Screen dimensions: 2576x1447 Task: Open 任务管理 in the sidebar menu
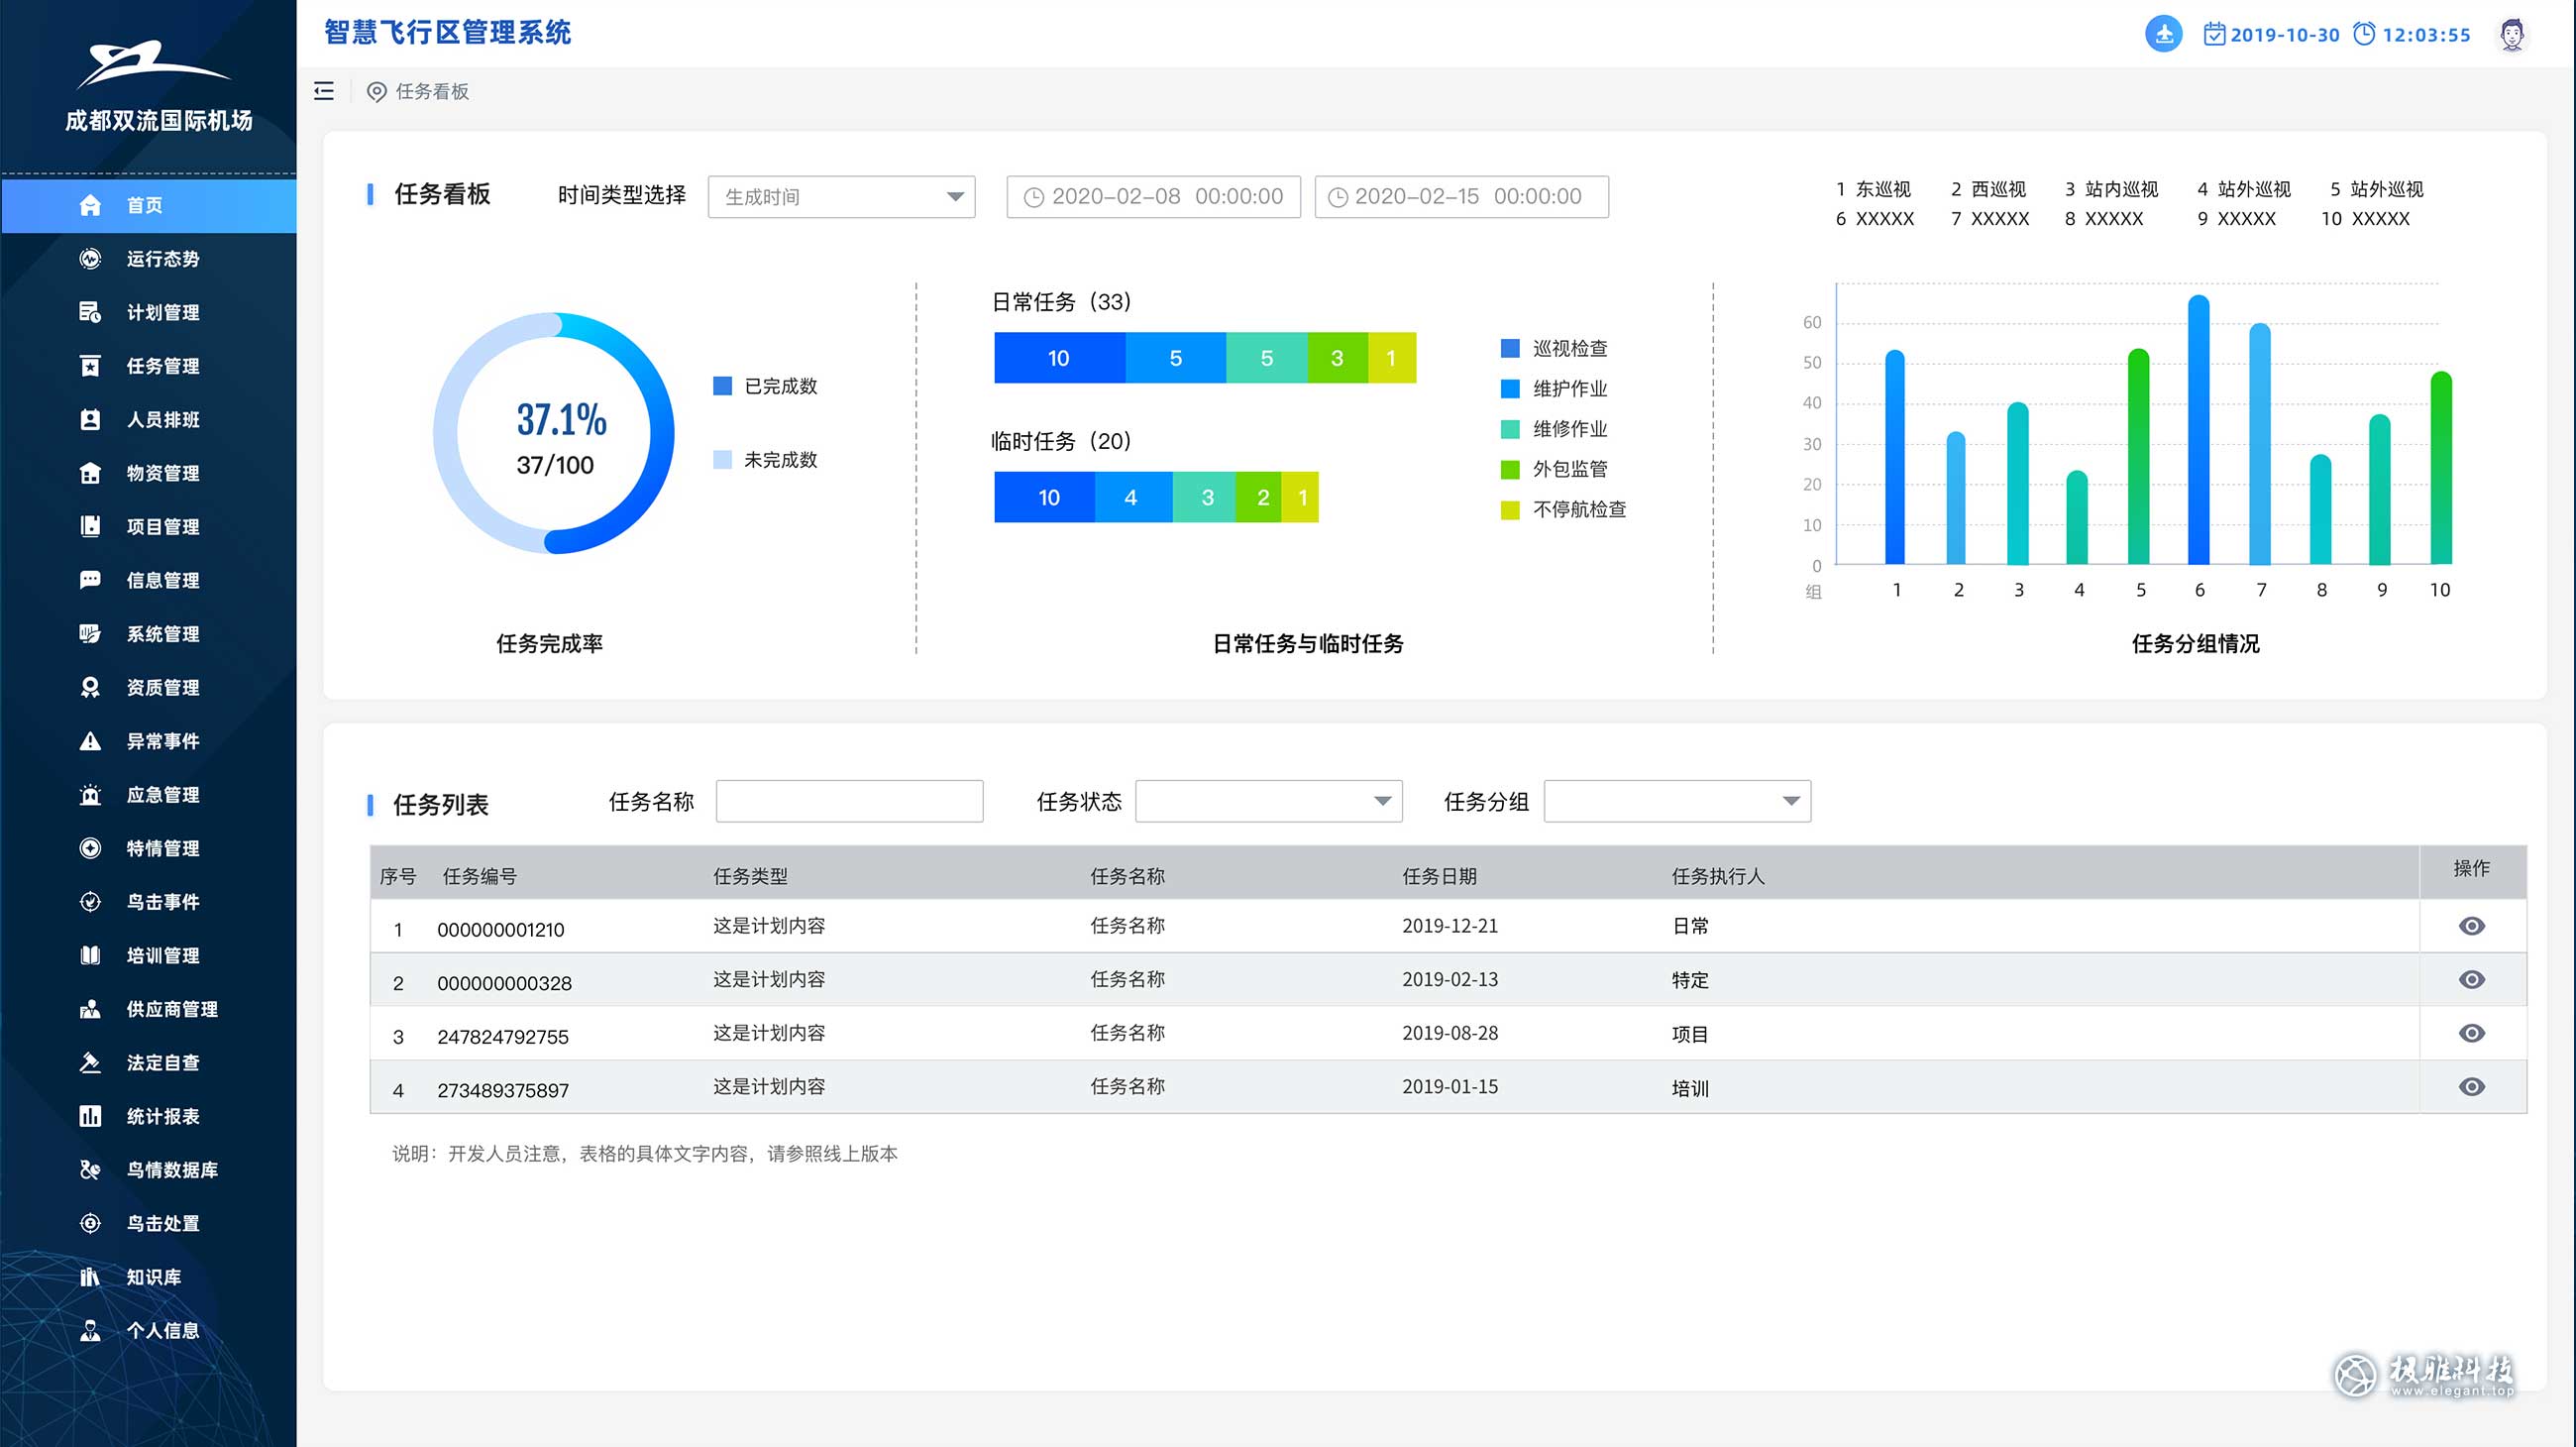click(162, 366)
